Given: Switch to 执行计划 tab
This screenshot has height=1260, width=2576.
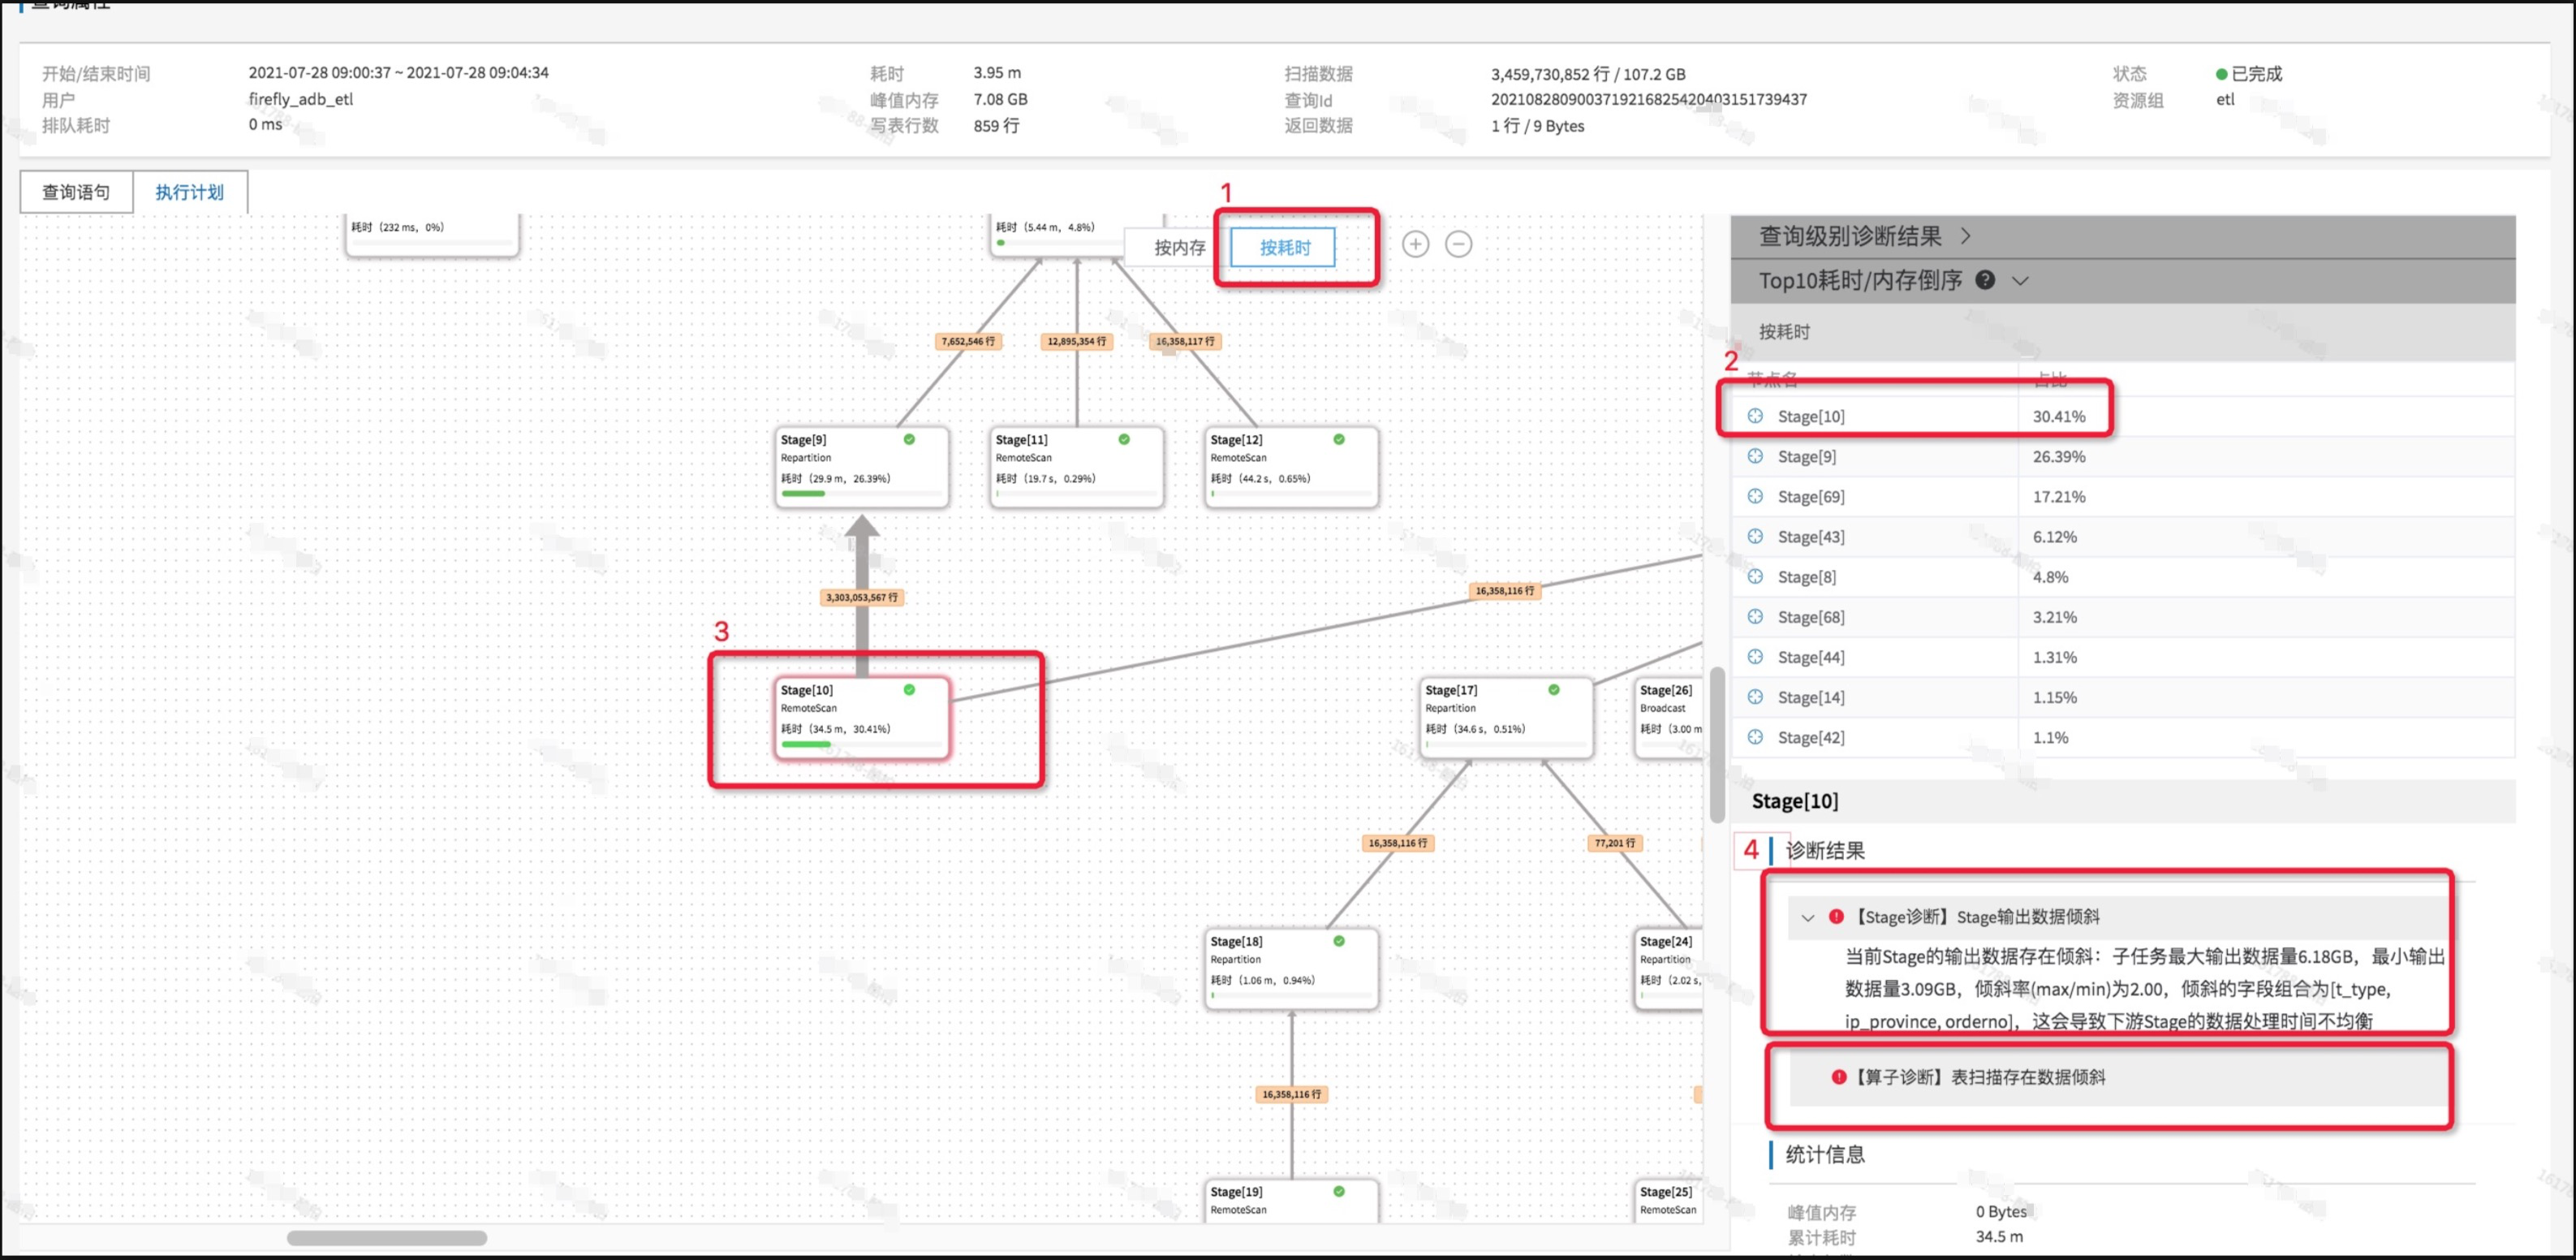Looking at the screenshot, I should coord(189,192).
